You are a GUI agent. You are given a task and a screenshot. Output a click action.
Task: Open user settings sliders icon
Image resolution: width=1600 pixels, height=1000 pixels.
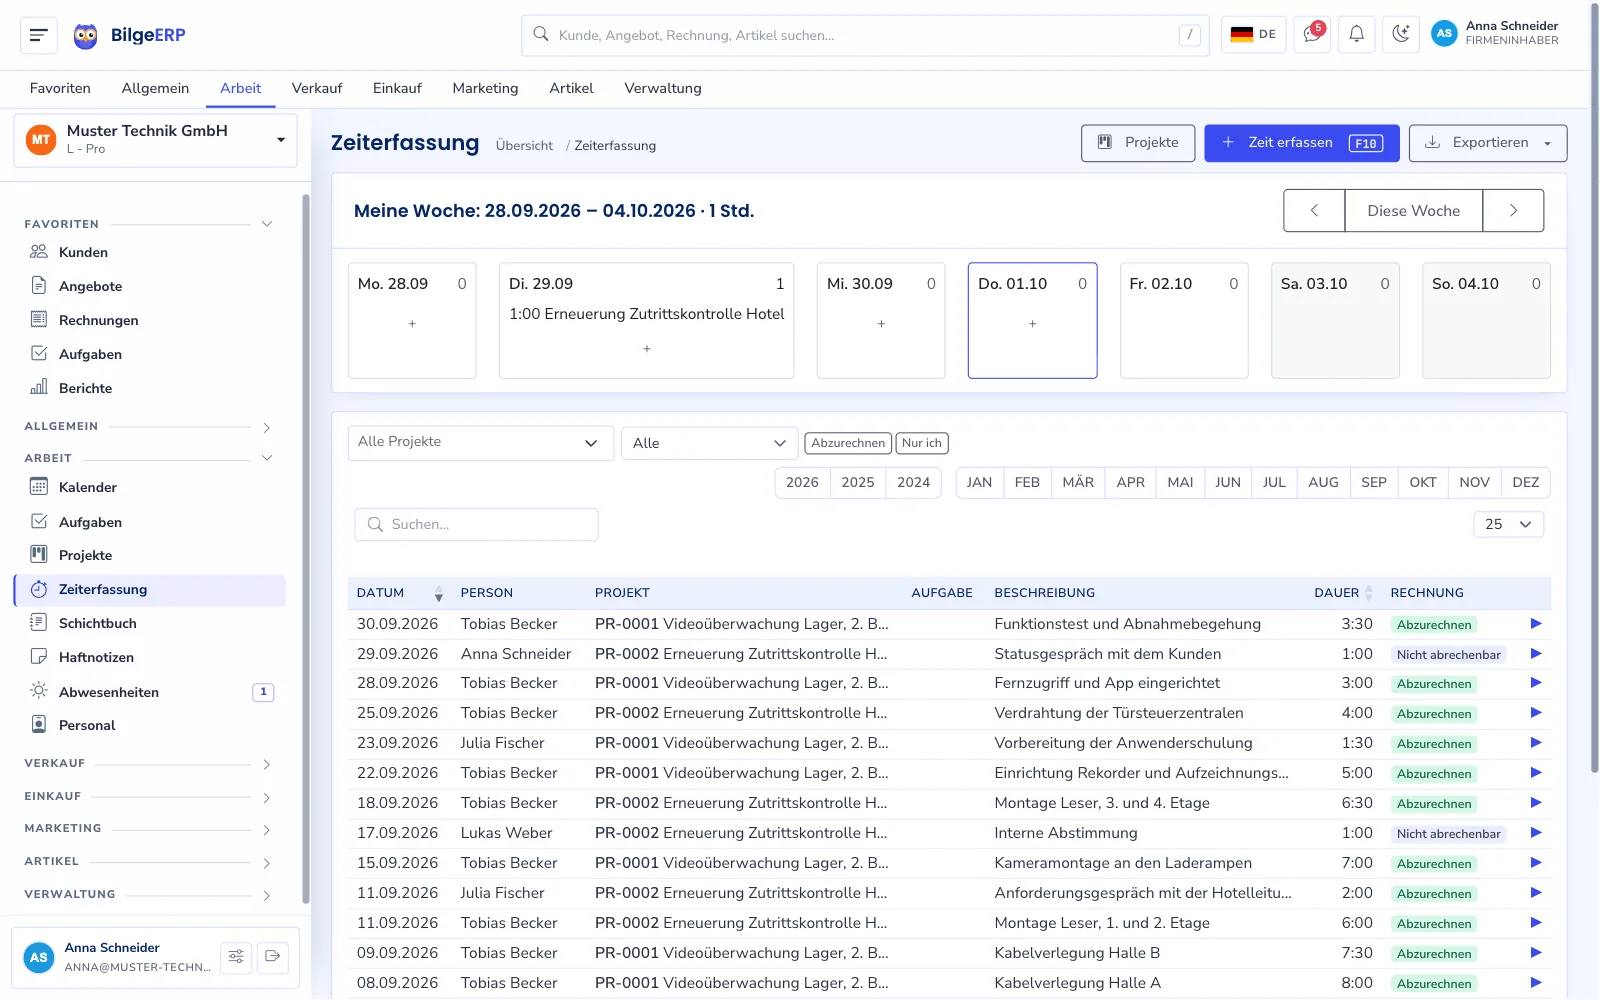236,957
